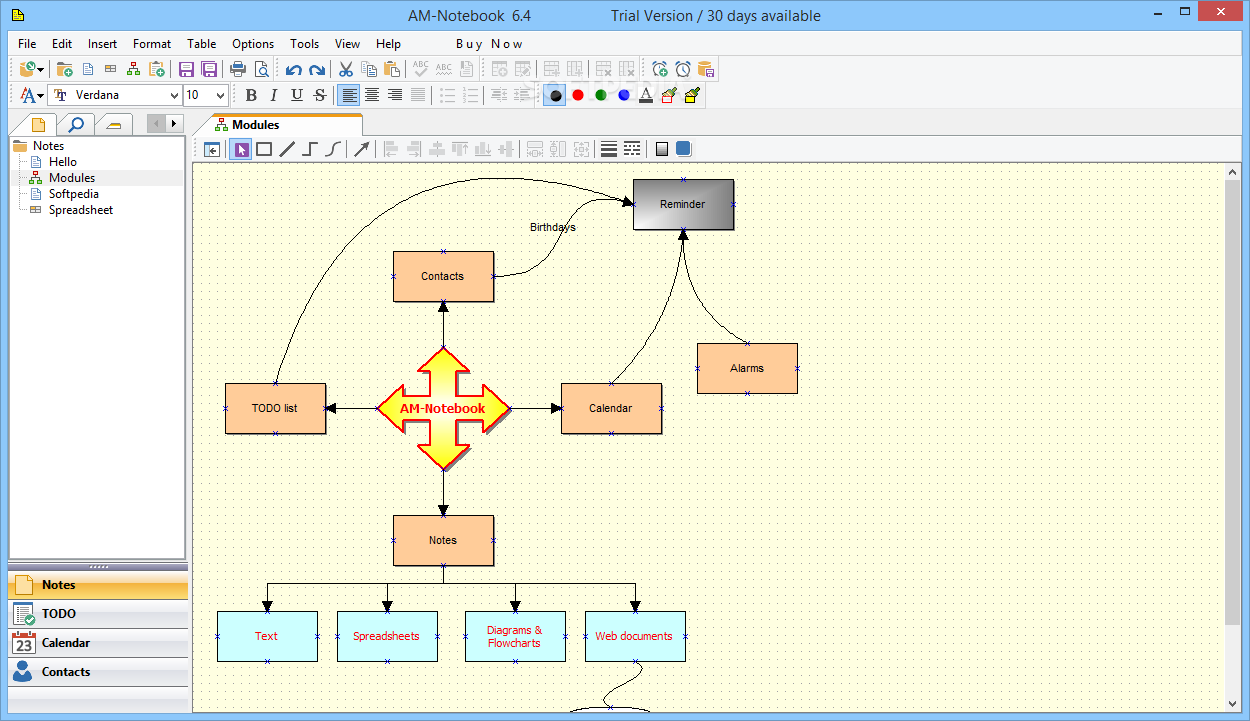
Task: Set right text alignment
Action: point(395,95)
